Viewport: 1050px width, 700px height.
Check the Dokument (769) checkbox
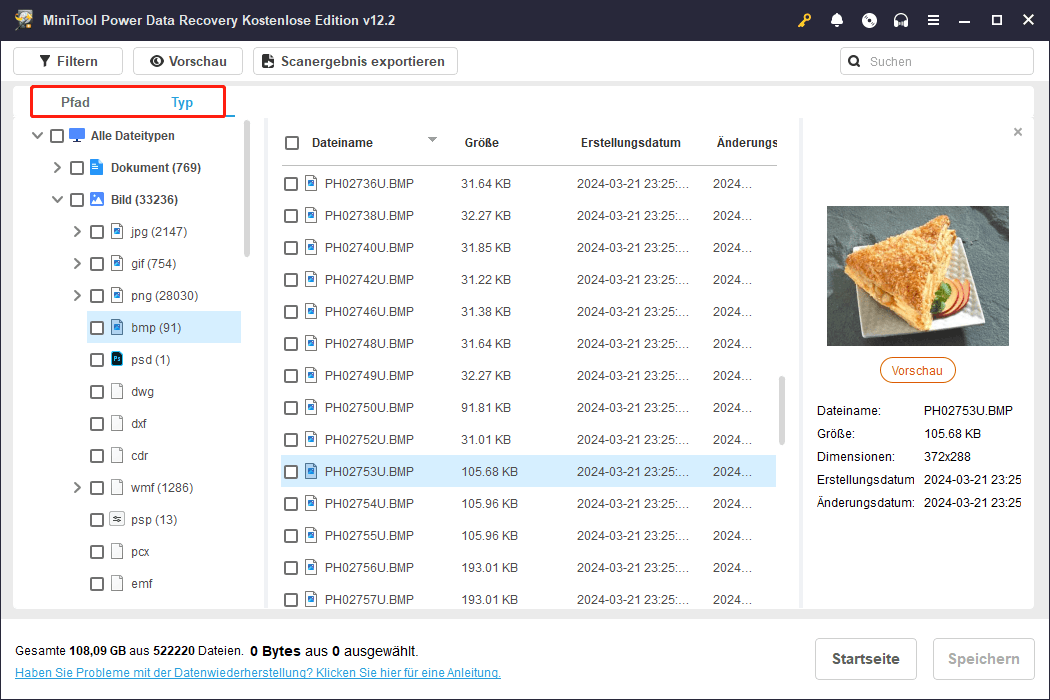77,168
